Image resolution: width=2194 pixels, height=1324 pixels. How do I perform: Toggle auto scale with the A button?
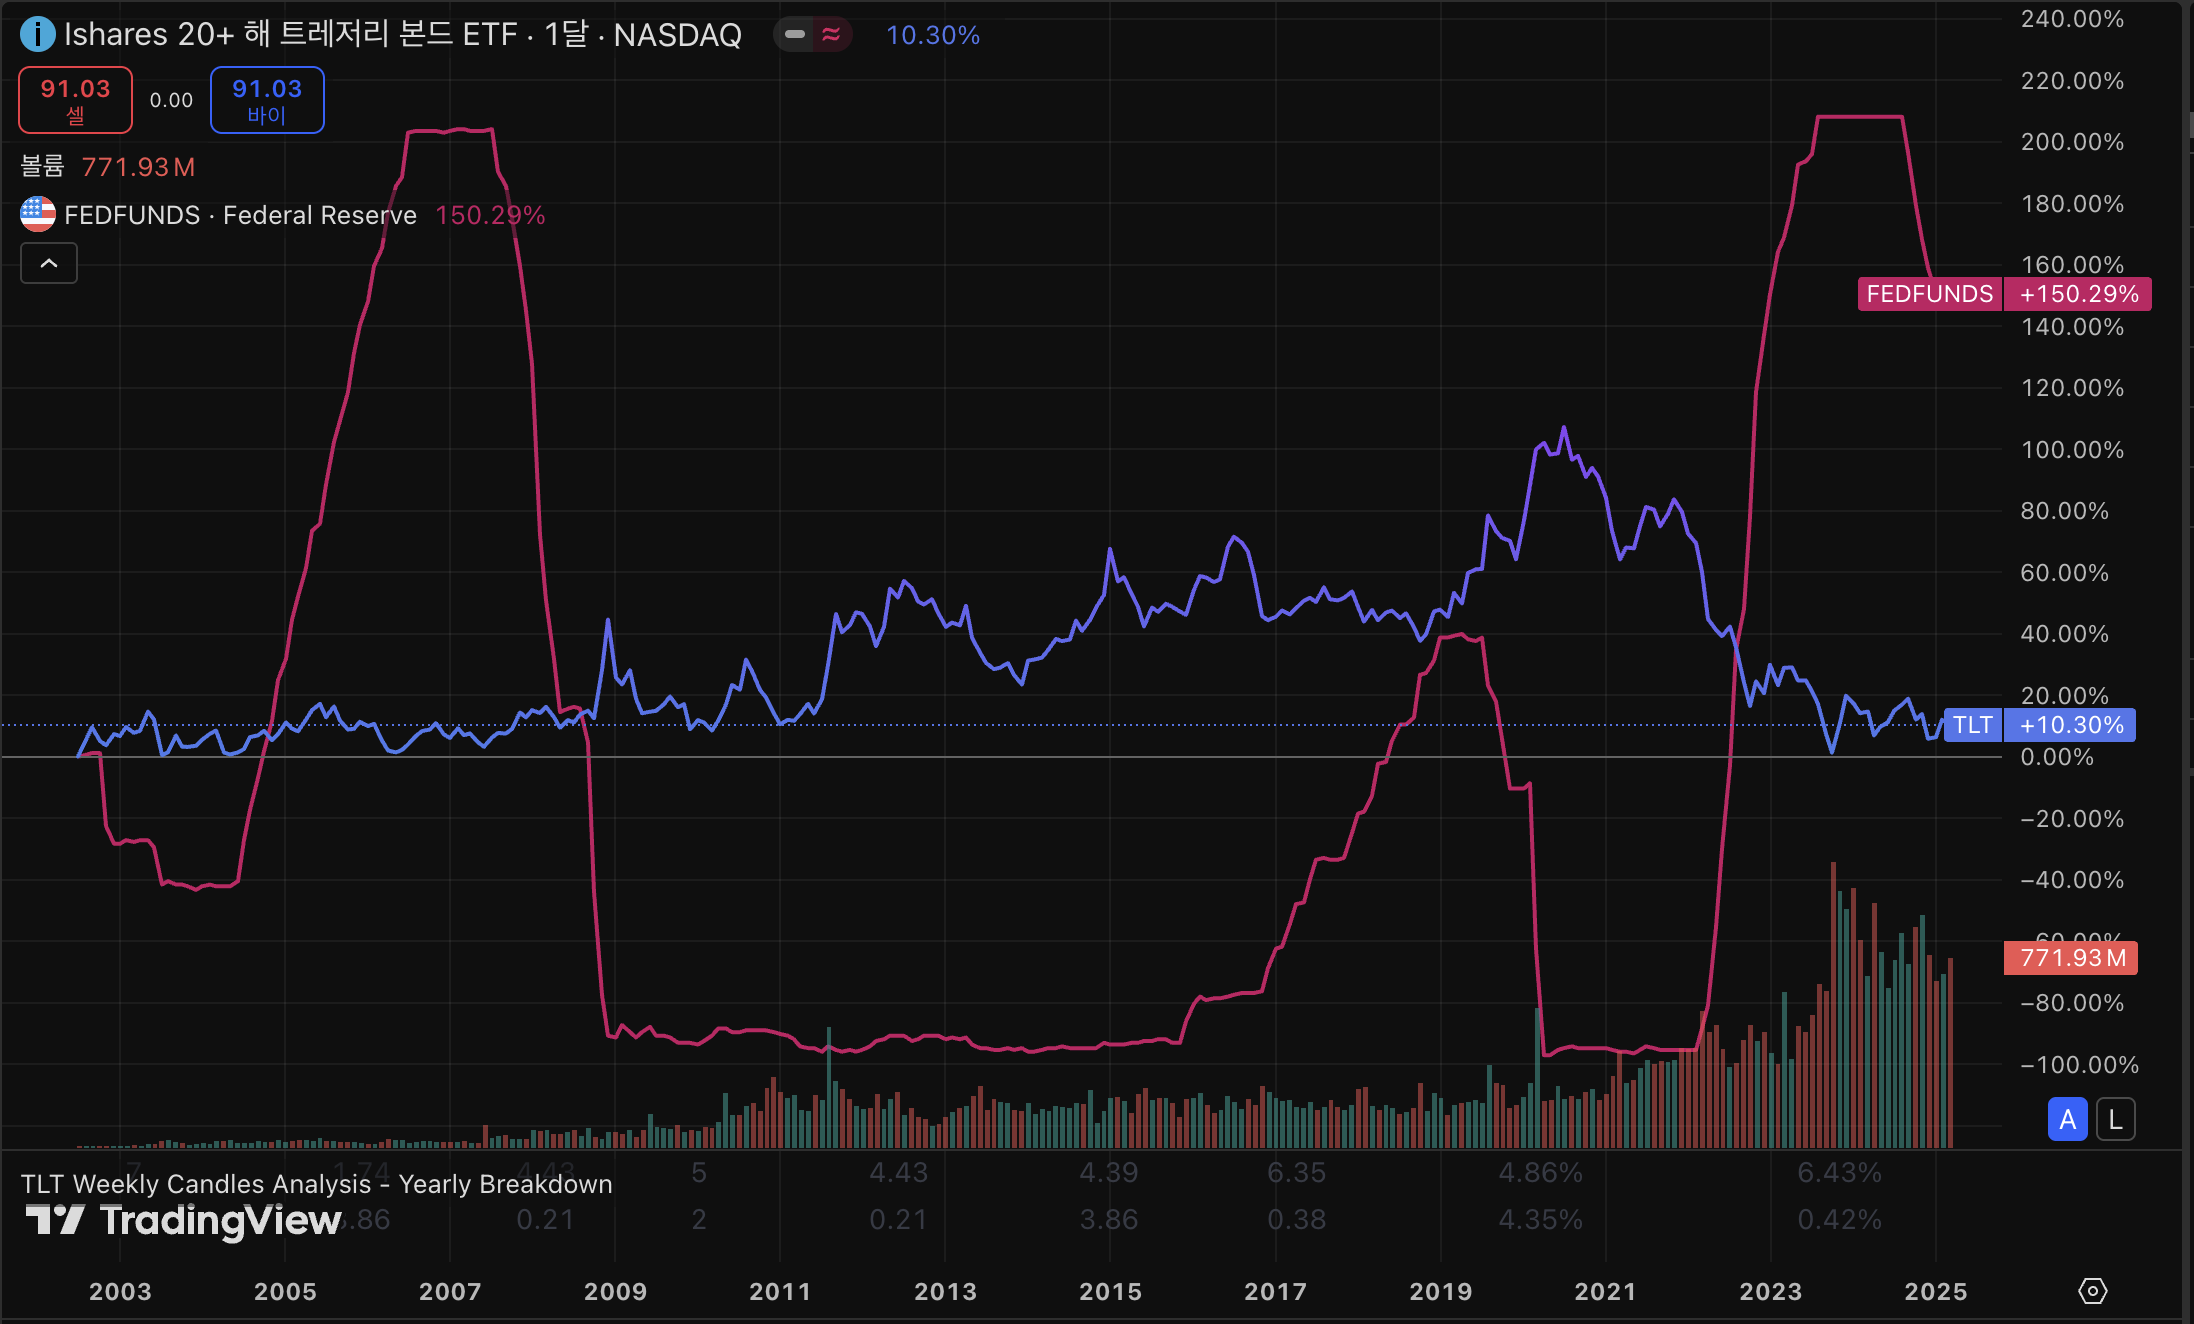click(x=2067, y=1119)
